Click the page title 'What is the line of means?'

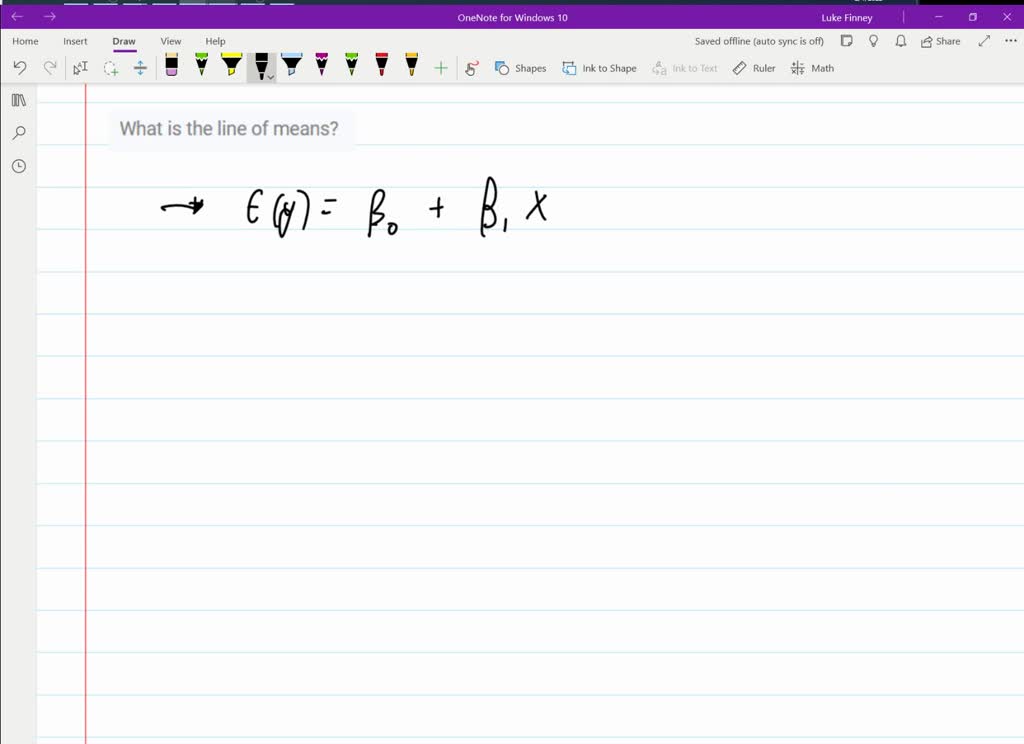pos(229,129)
